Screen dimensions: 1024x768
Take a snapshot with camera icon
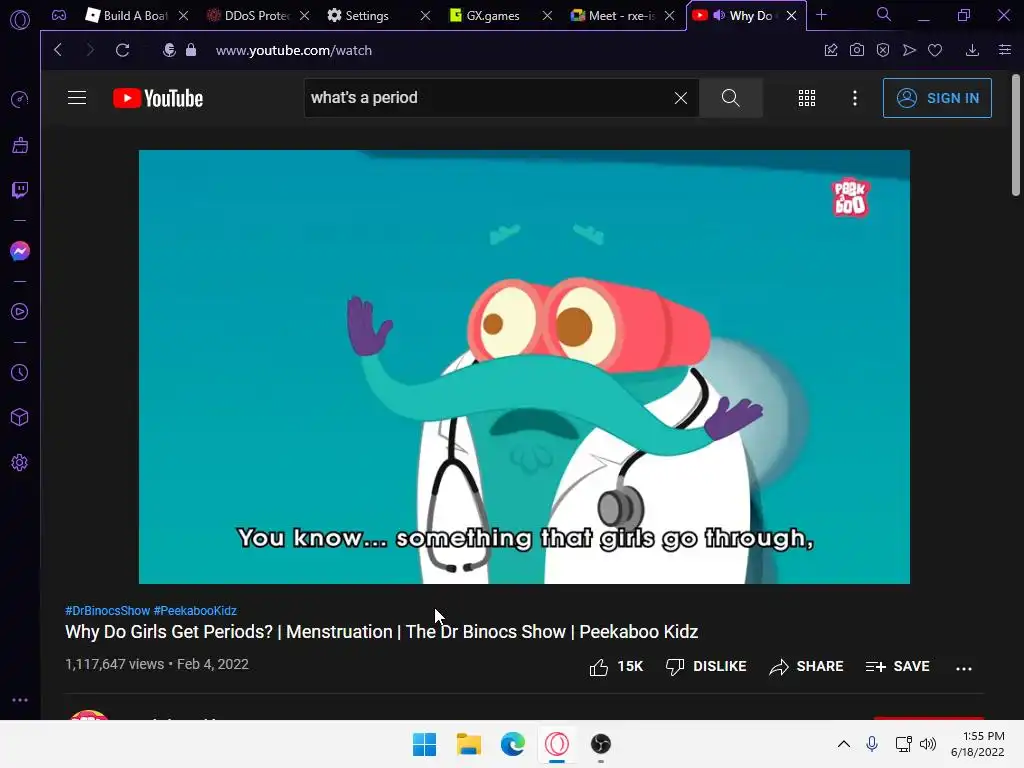coord(857,50)
